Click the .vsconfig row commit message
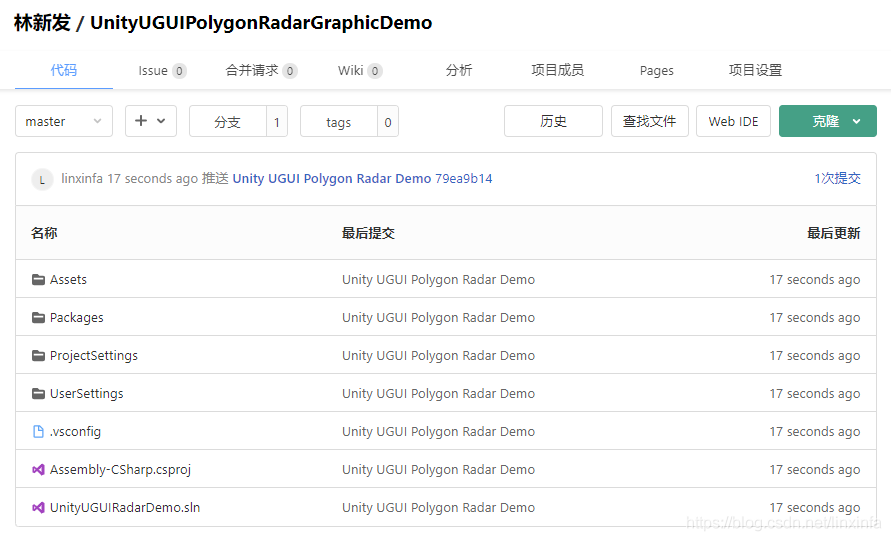Viewport: 891px width, 541px height. click(x=438, y=432)
